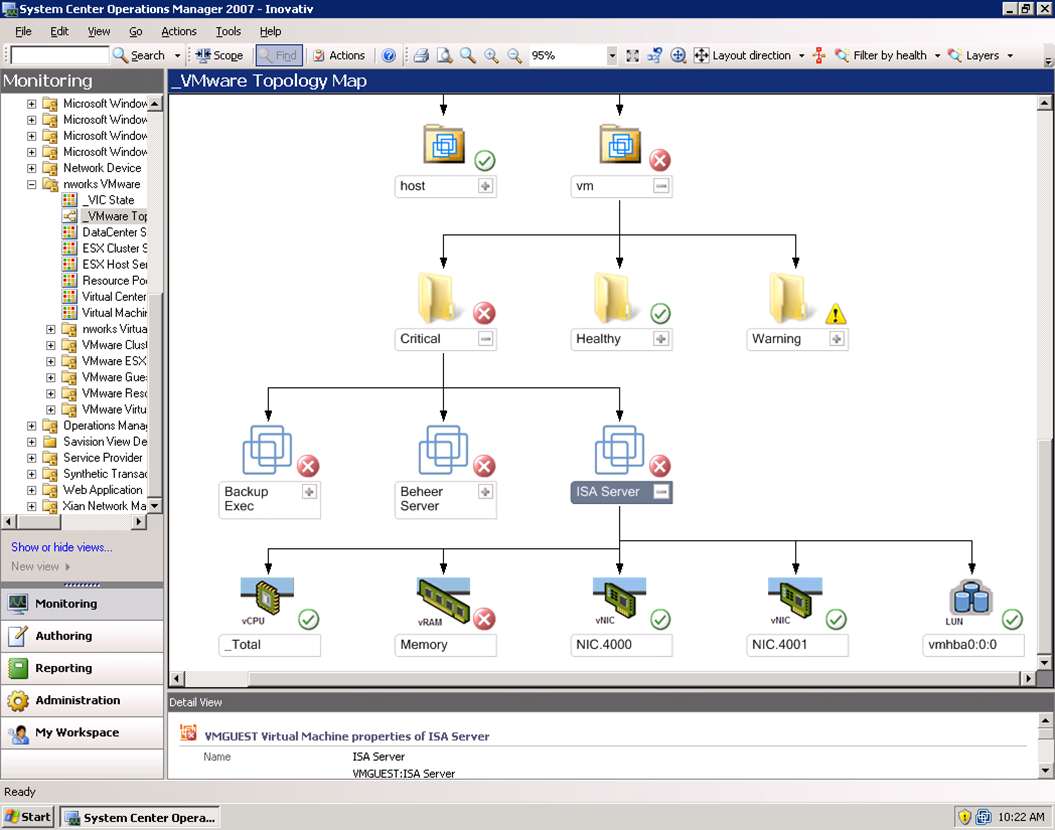Click the navigation tree horizontal scrollbar

(74, 521)
